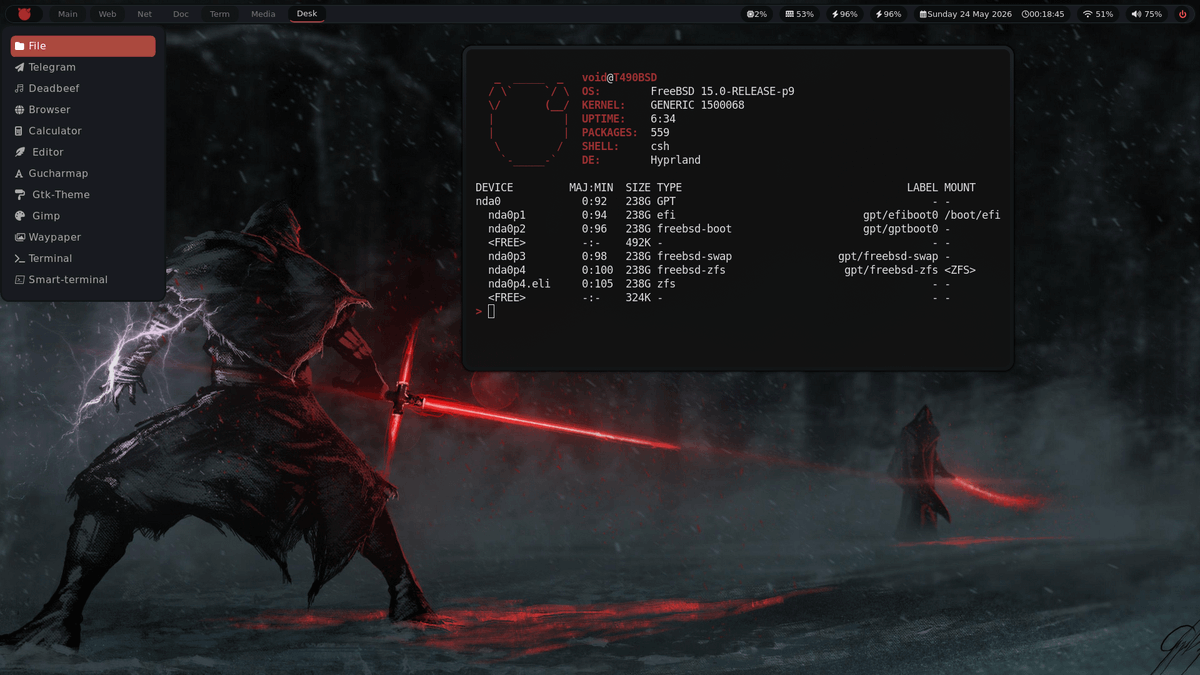The width and height of the screenshot is (1200, 675).
Task: Click the paint roller icon beside Gtk-Theme
Action: (x=20, y=195)
